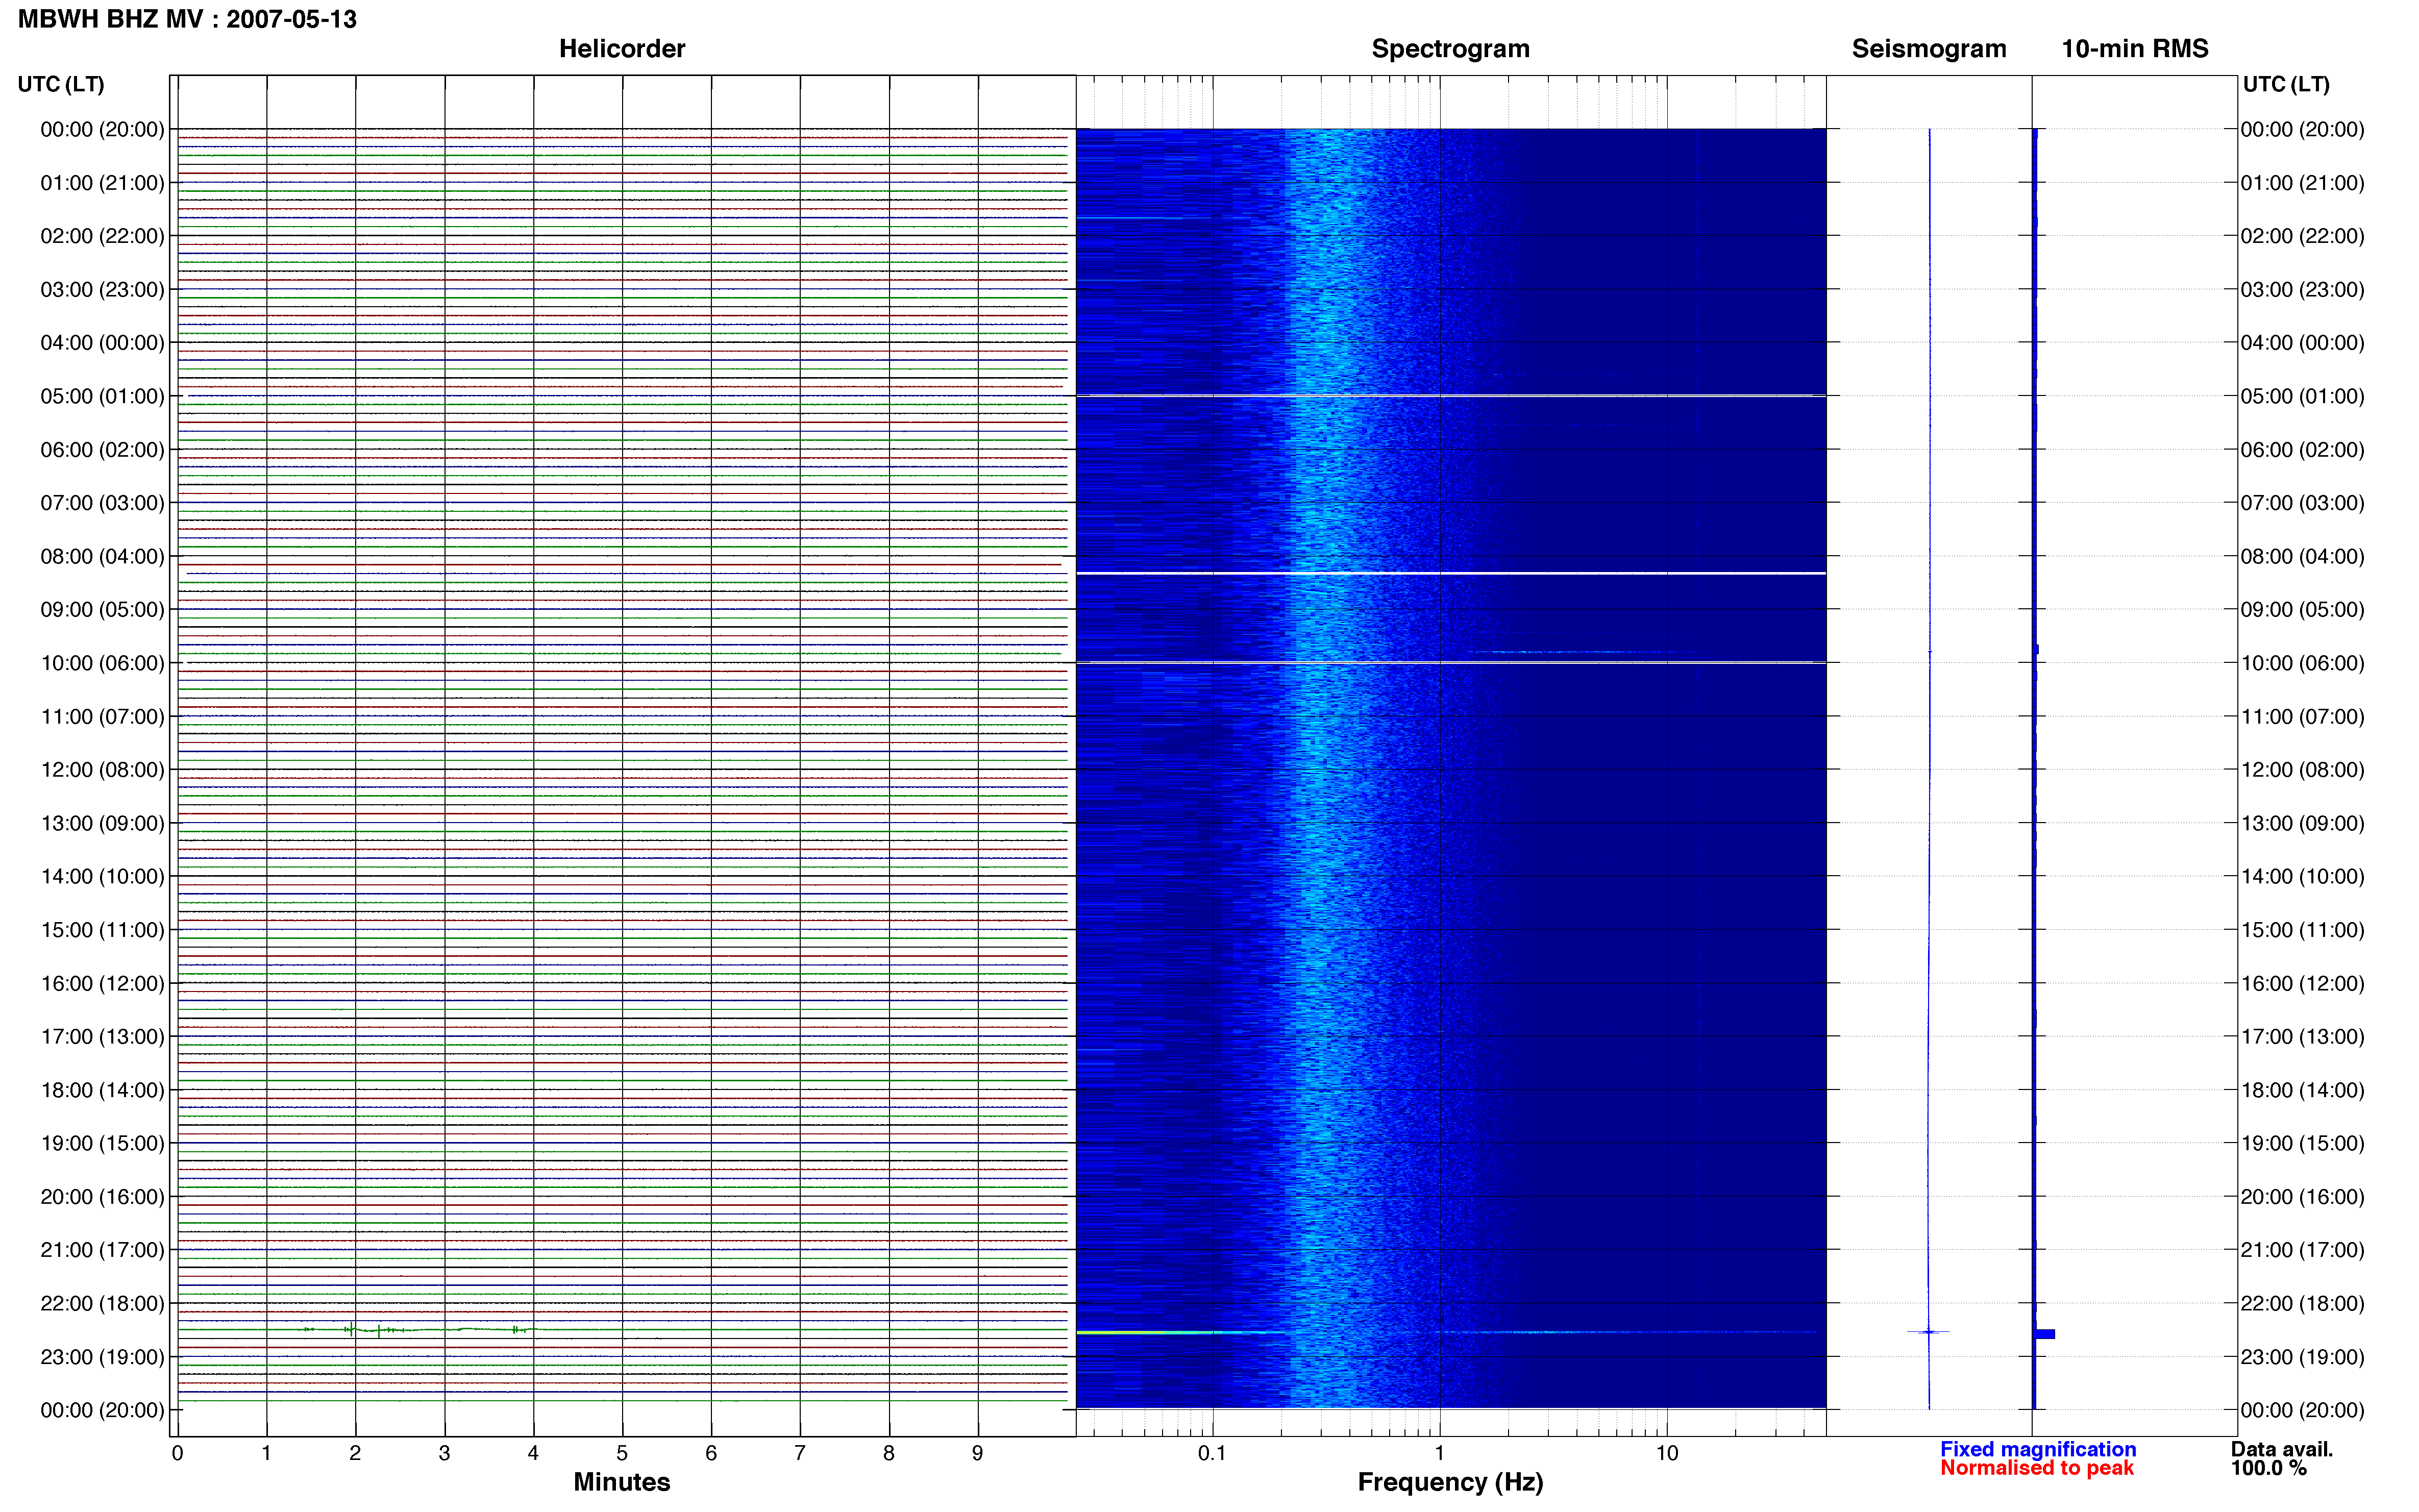The image size is (2419, 1512).
Task: Click left time label '10:00 (06:00)'
Action: click(x=102, y=663)
